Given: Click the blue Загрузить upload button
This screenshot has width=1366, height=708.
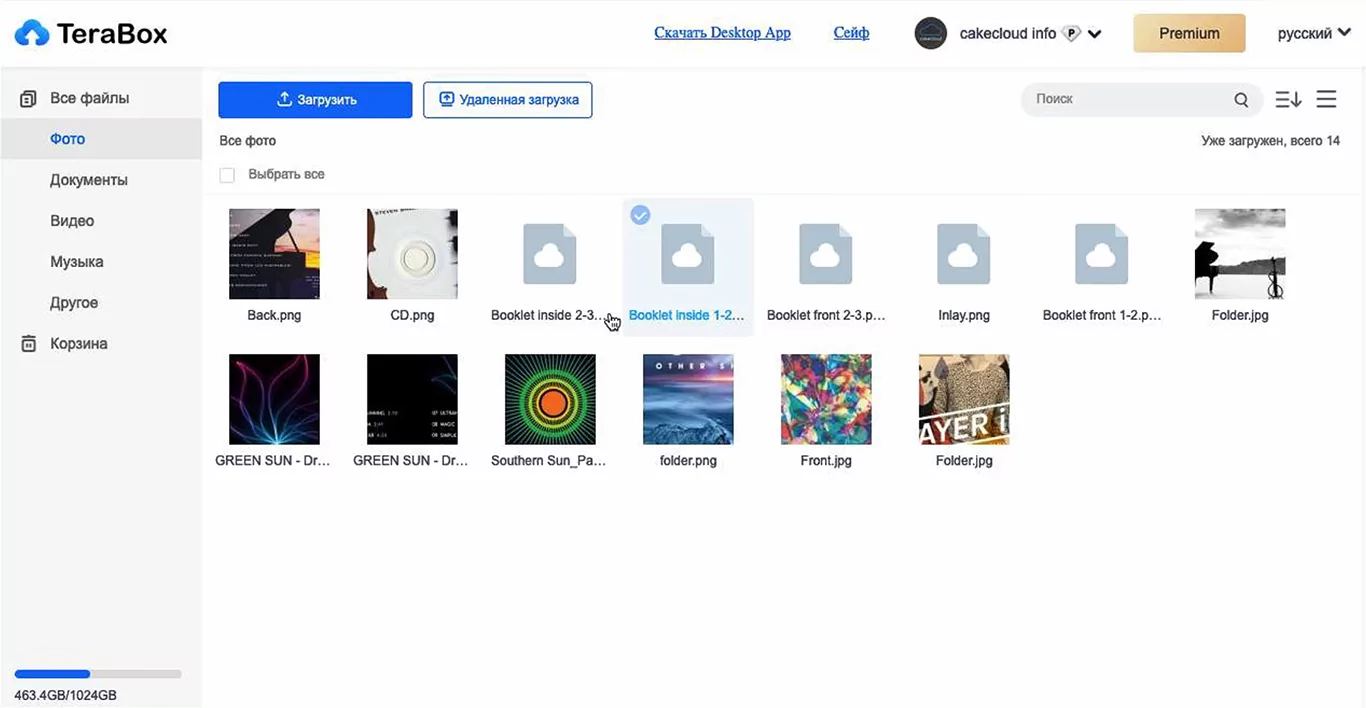Looking at the screenshot, I should (x=315, y=100).
